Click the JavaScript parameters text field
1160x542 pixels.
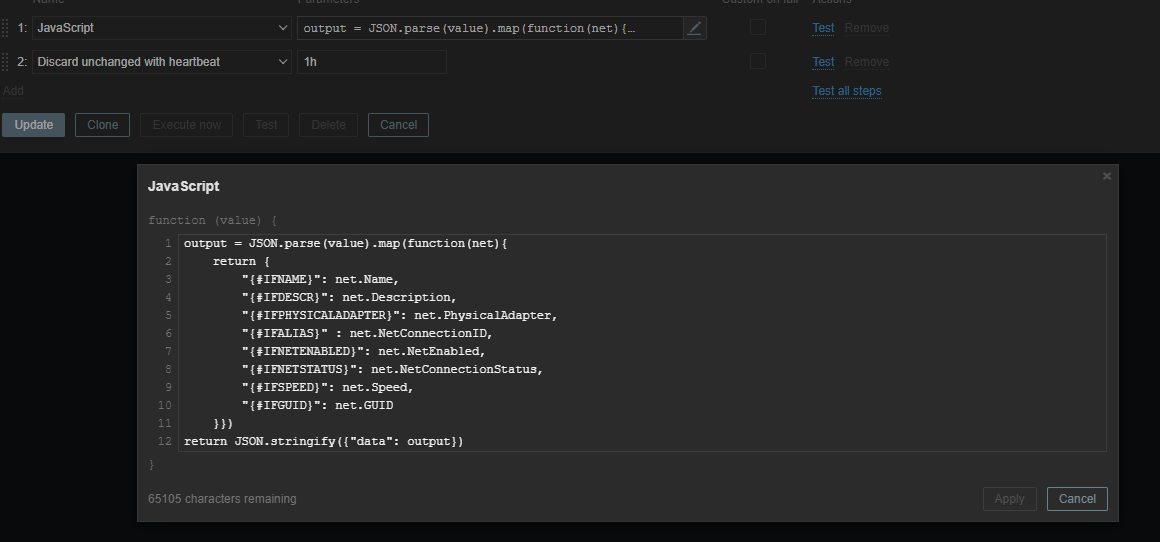[490, 28]
